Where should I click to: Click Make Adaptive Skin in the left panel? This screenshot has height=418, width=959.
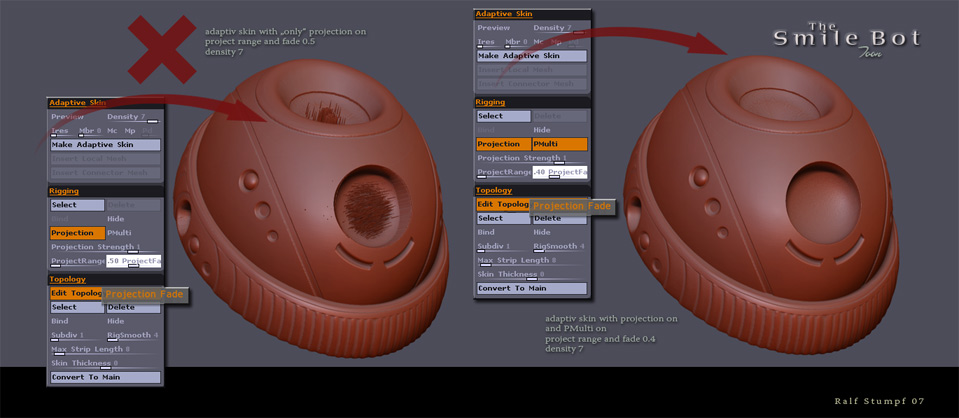pyautogui.click(x=105, y=145)
